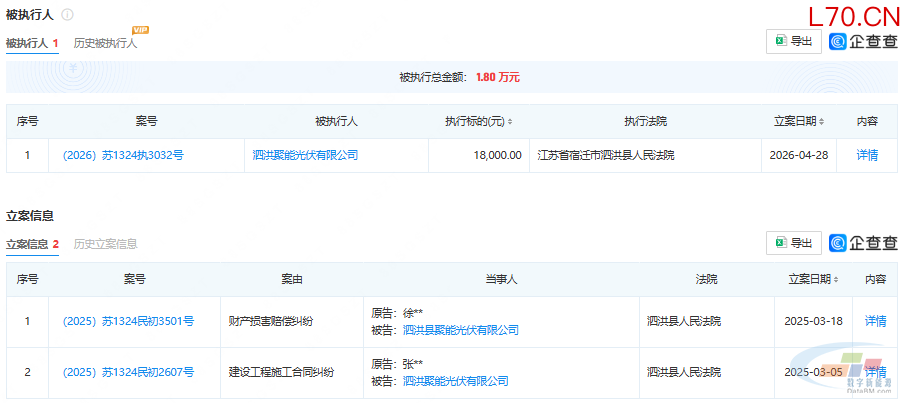The height and width of the screenshot is (403, 904).
Task: Open 详情 for case 苏1324执3032号
Action: [867, 155]
